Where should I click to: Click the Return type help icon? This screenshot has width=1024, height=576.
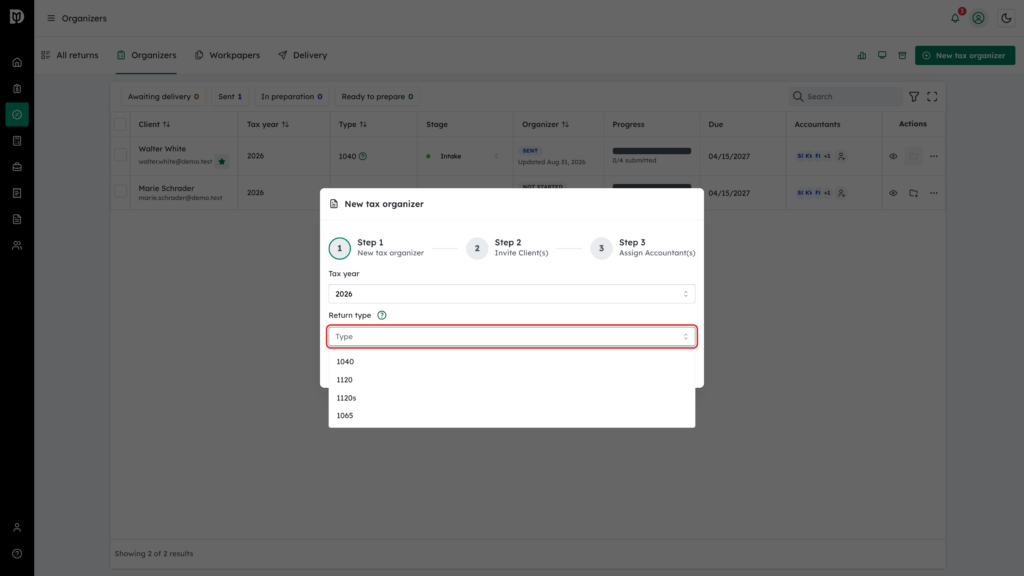pos(382,315)
